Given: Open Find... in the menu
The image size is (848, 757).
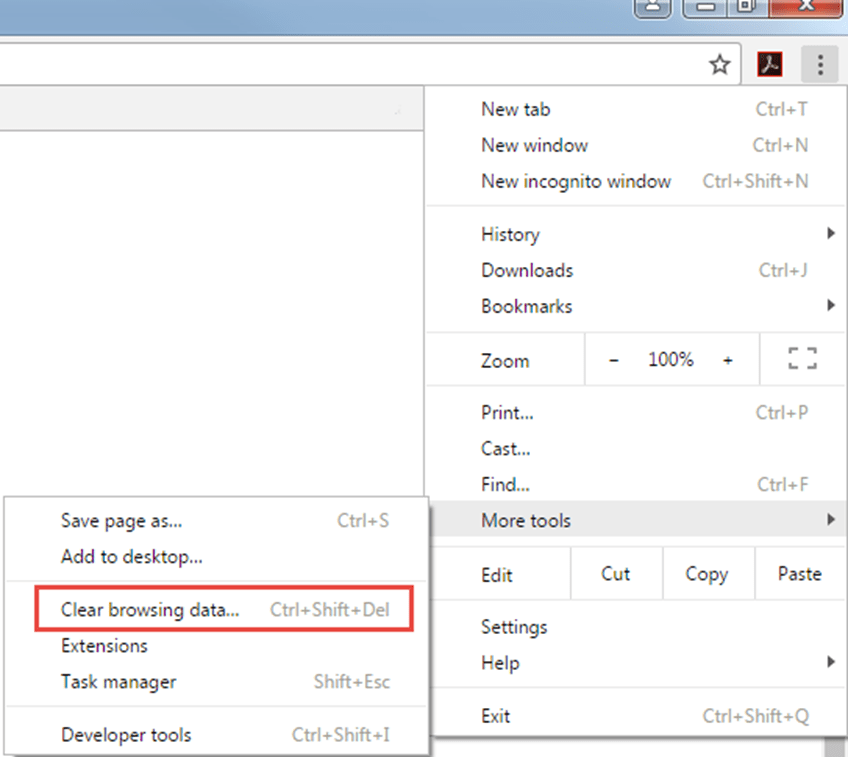Looking at the screenshot, I should (x=637, y=484).
